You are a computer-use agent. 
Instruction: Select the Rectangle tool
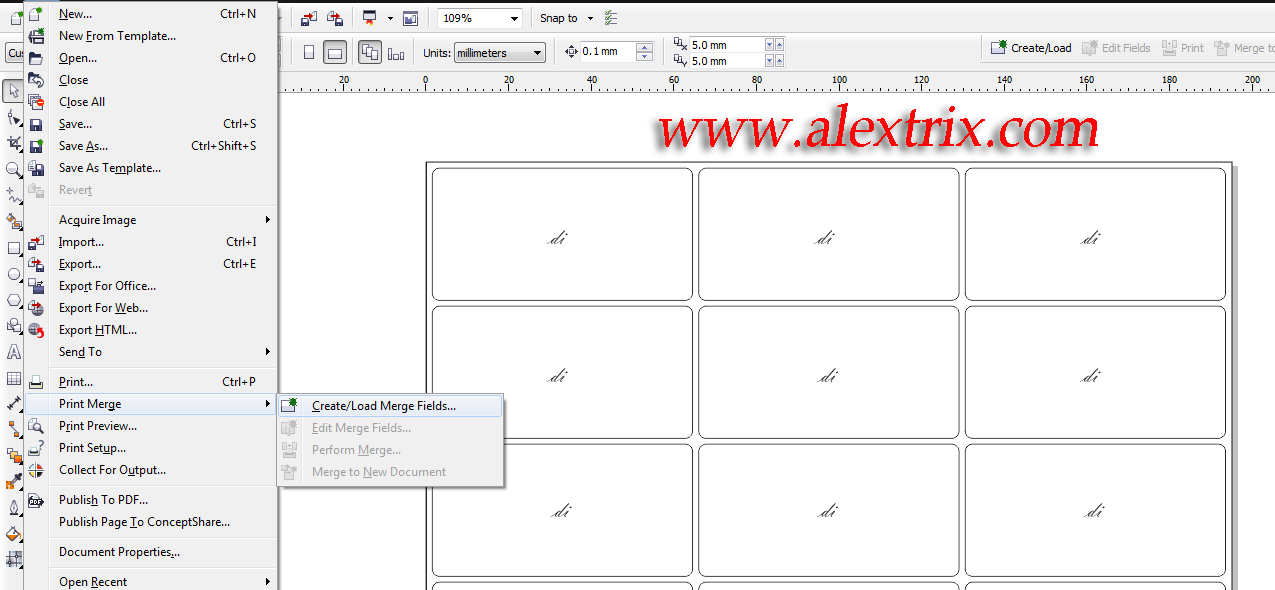[x=13, y=248]
